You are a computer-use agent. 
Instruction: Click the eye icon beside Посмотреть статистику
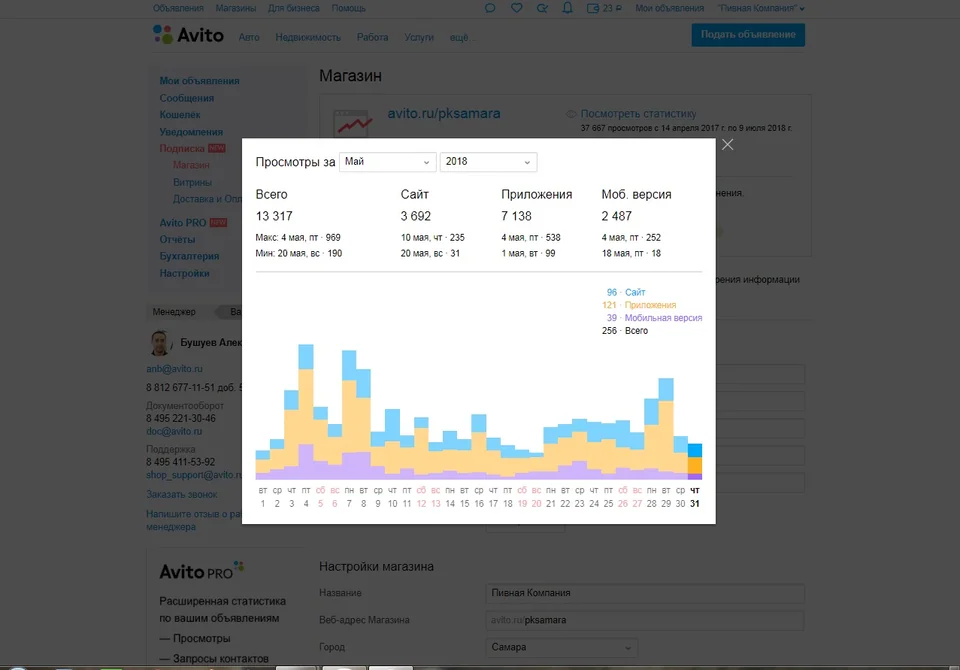click(571, 114)
